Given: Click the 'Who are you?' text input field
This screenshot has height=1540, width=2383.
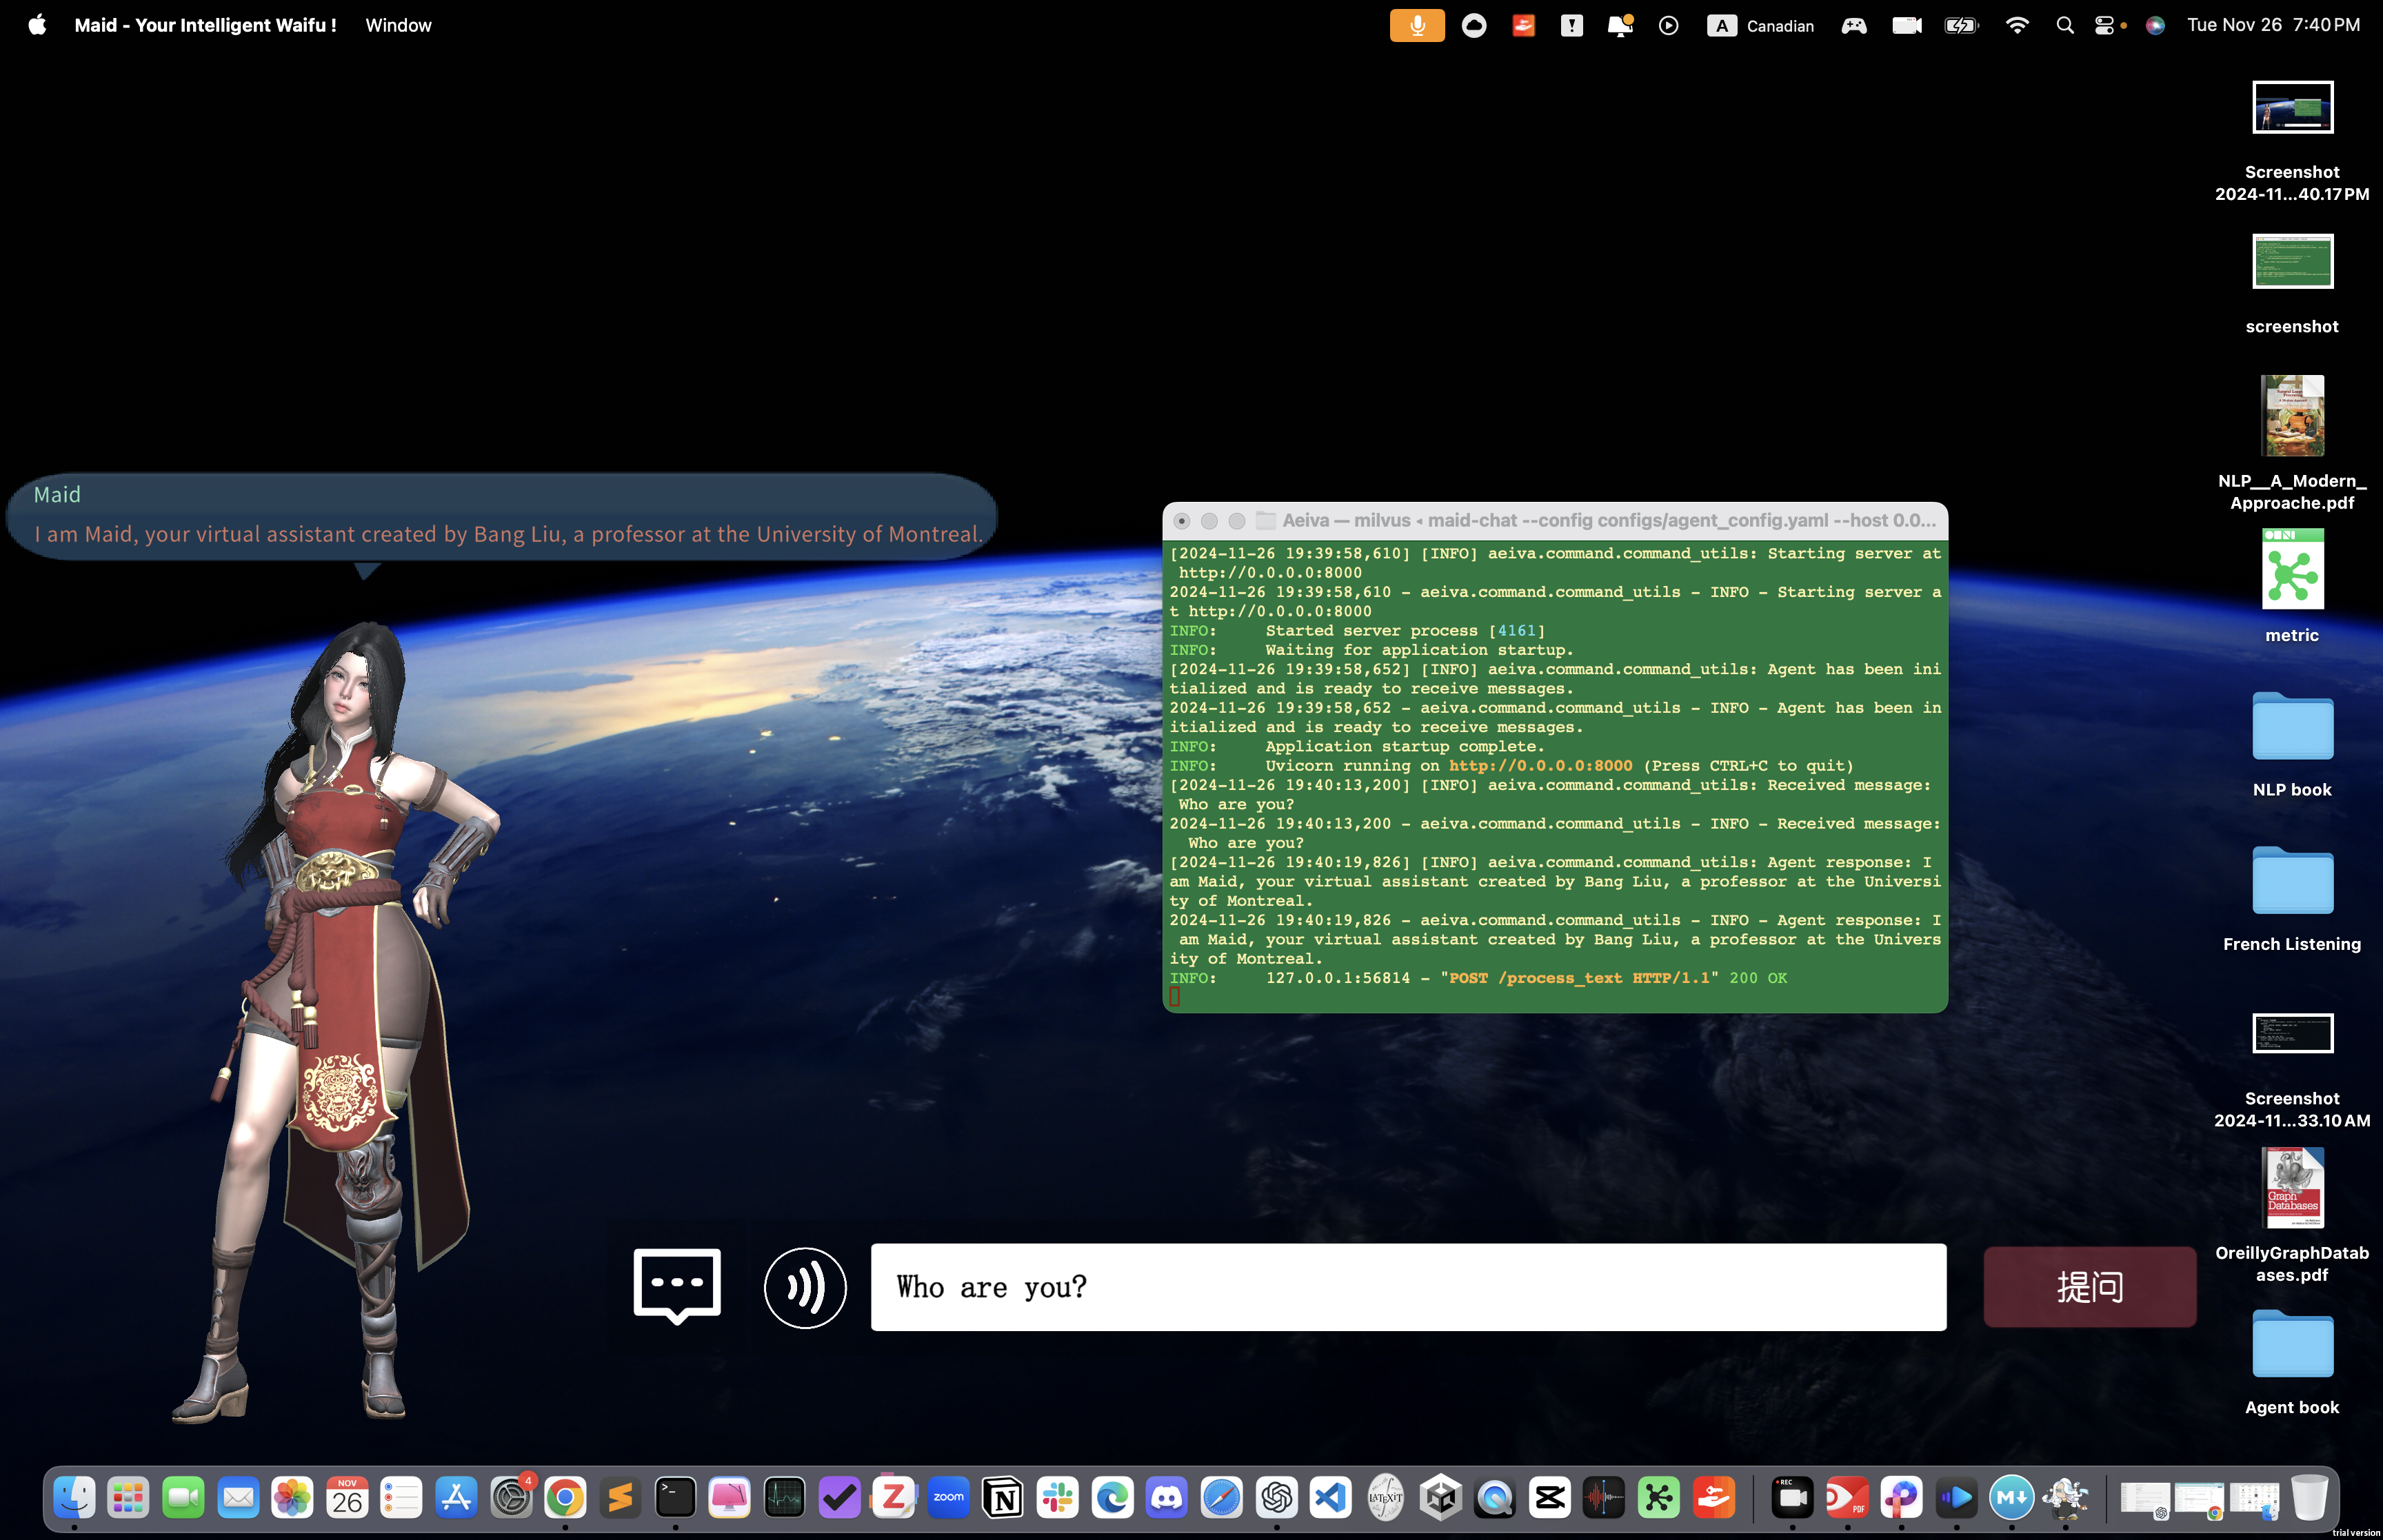Looking at the screenshot, I should point(1408,1287).
